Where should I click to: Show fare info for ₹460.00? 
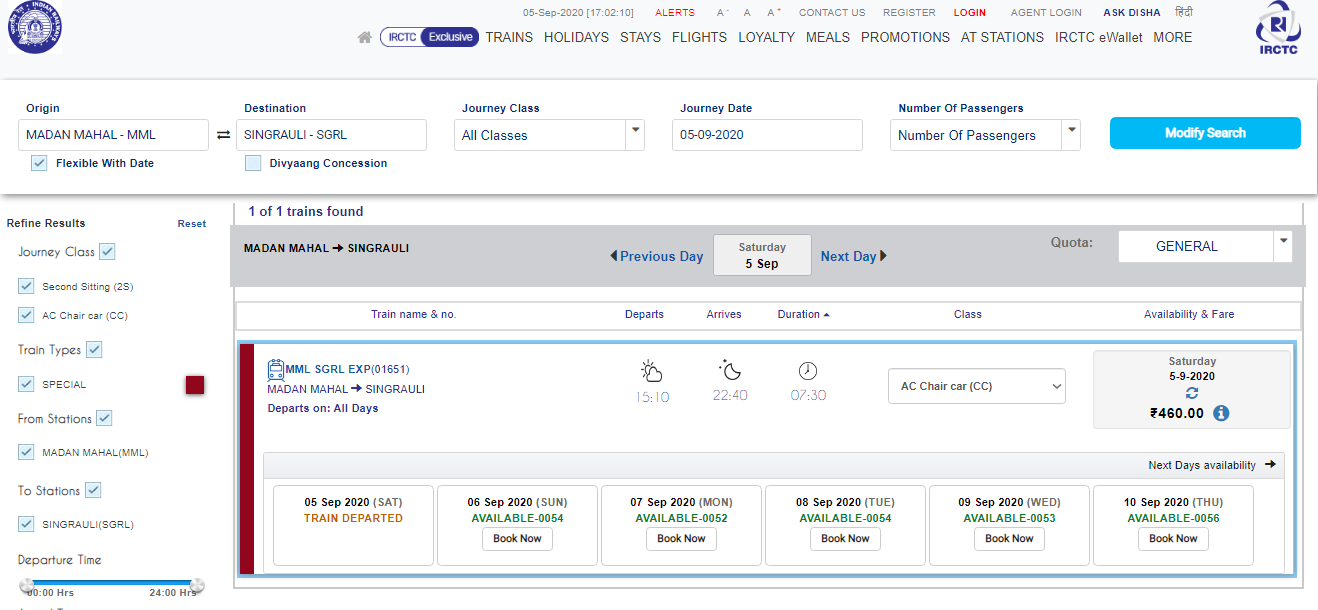pos(1221,413)
